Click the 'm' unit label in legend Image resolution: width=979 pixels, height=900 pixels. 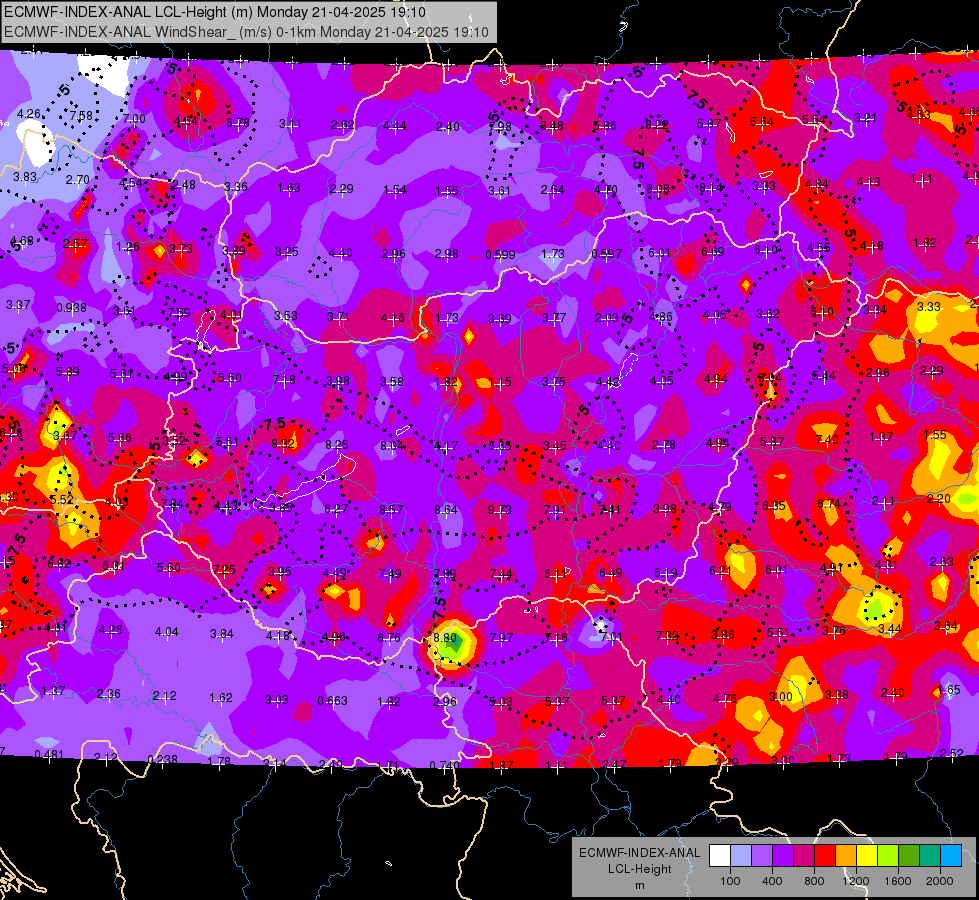[639, 885]
